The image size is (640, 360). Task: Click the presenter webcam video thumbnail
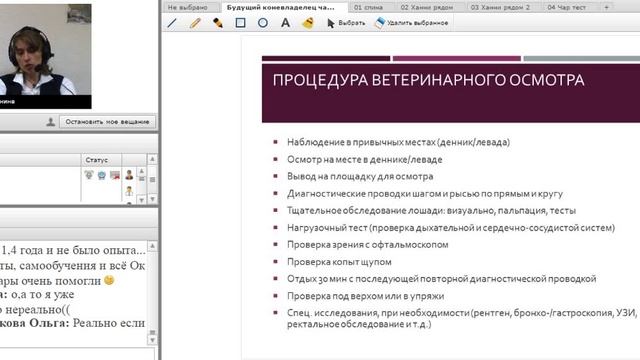point(46,56)
